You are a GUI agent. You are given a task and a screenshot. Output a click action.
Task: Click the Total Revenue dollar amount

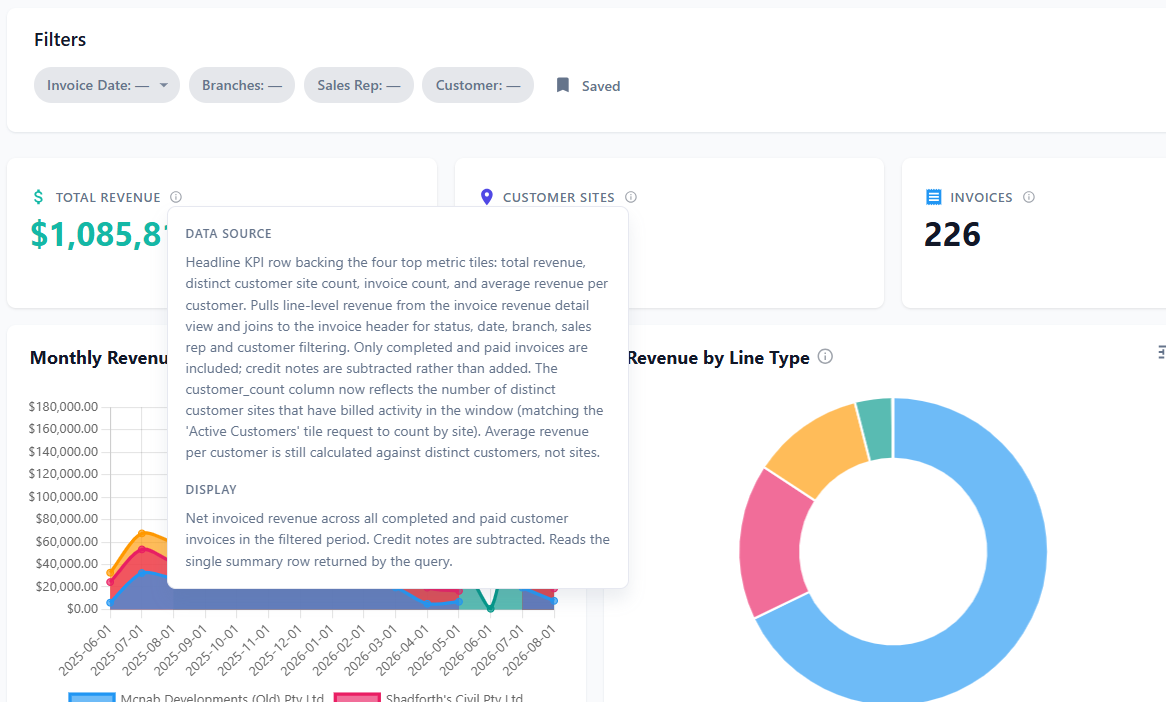coord(99,234)
